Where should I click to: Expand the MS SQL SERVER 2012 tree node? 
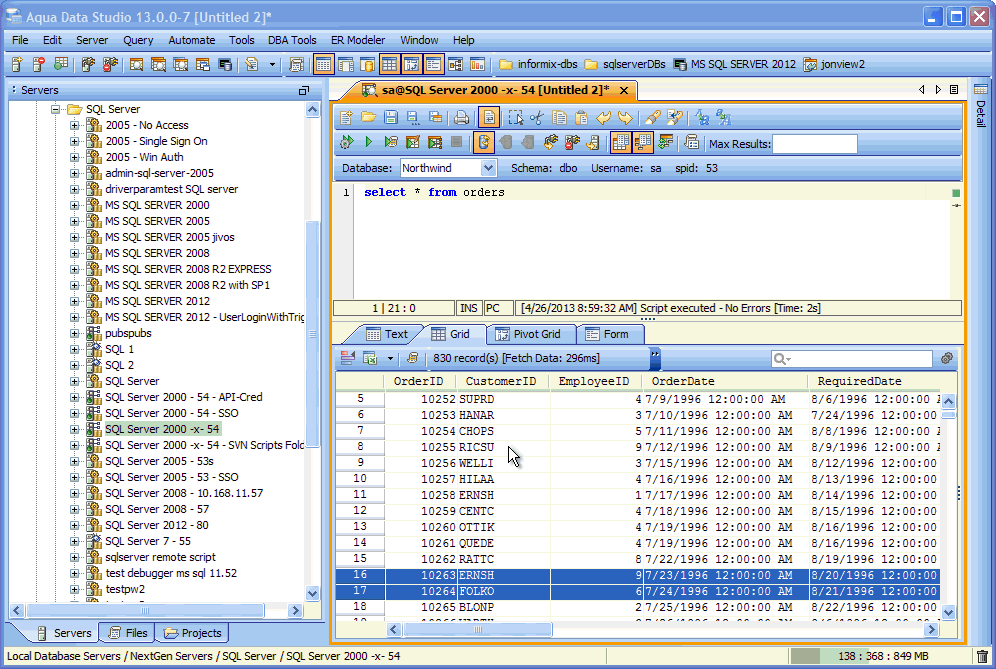coord(75,301)
